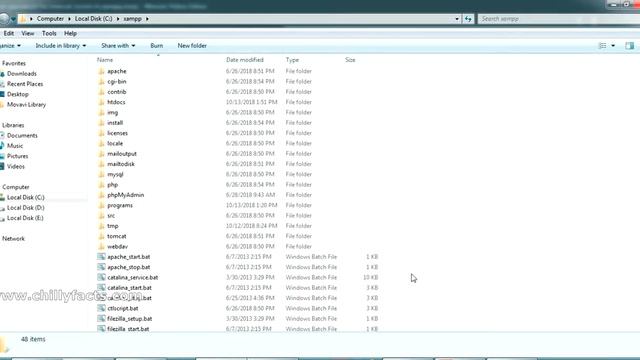Image resolution: width=640 pixels, height=360 pixels.
Task: Select the php folder icon
Action: (102, 184)
